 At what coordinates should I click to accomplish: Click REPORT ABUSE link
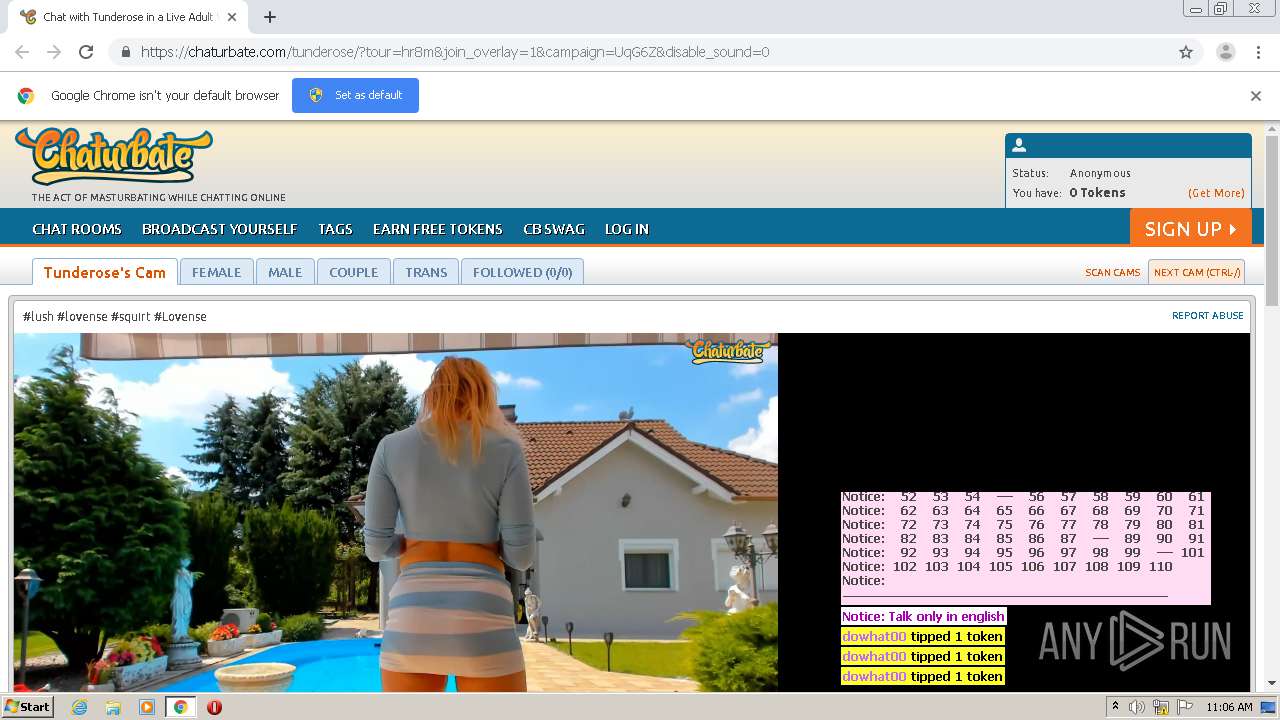pyautogui.click(x=1208, y=316)
